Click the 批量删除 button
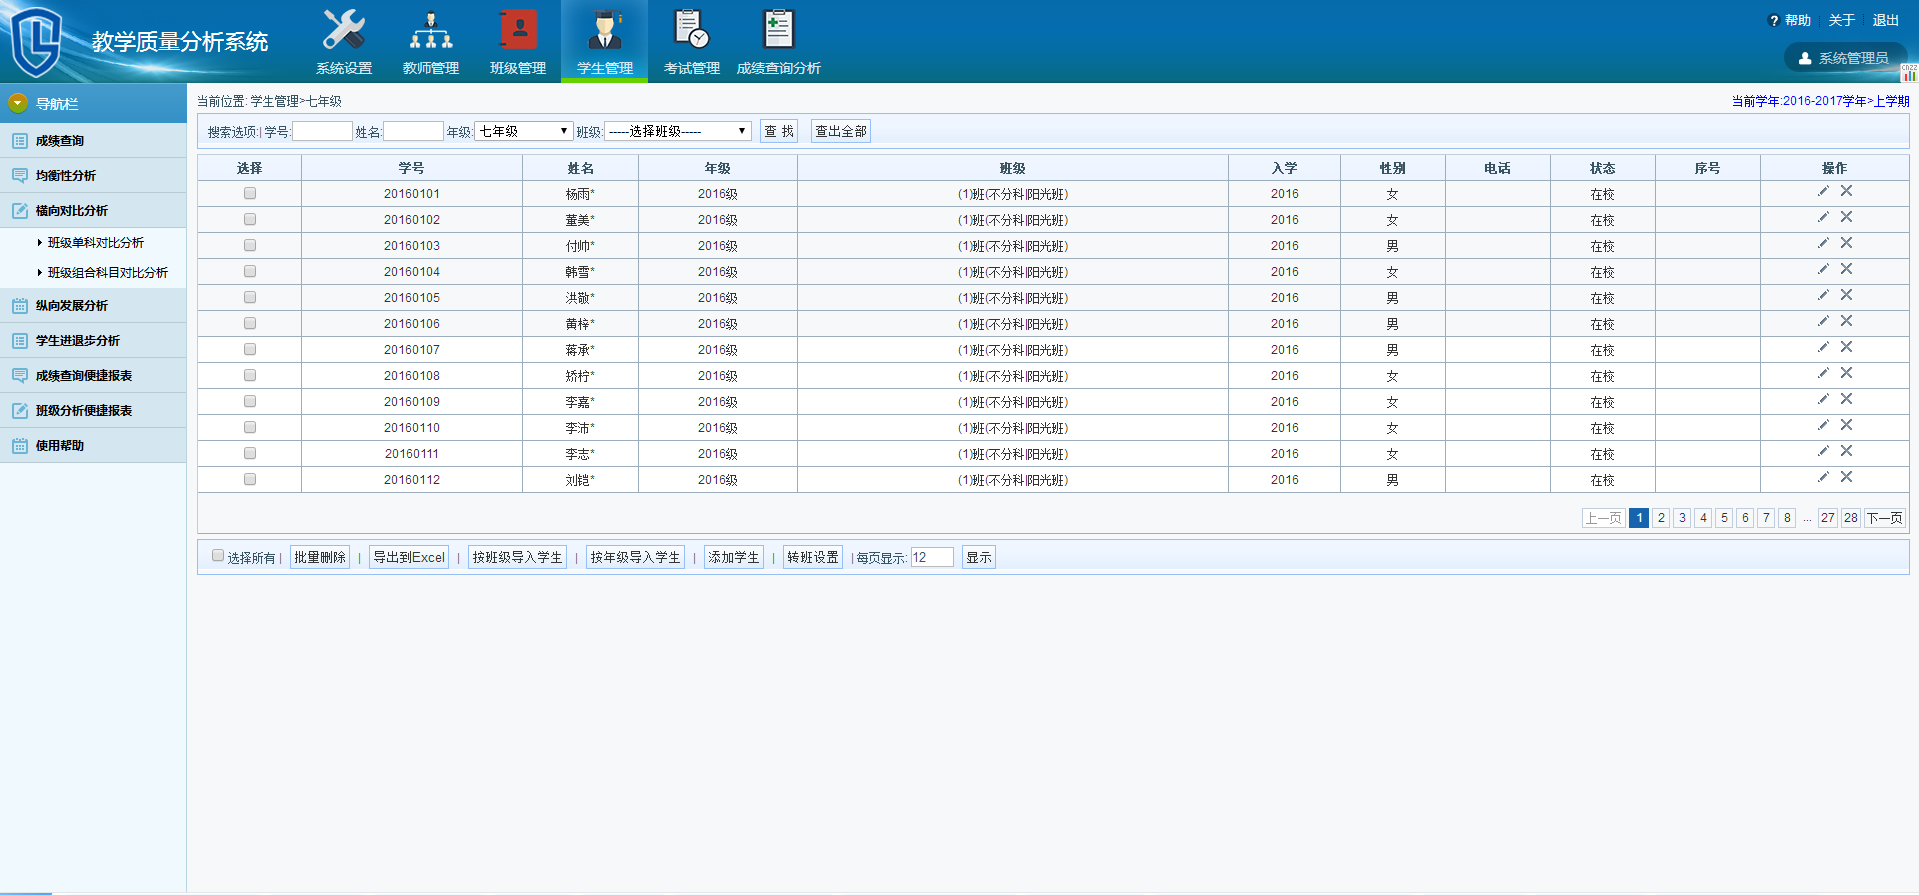The image size is (1919, 895). (320, 557)
